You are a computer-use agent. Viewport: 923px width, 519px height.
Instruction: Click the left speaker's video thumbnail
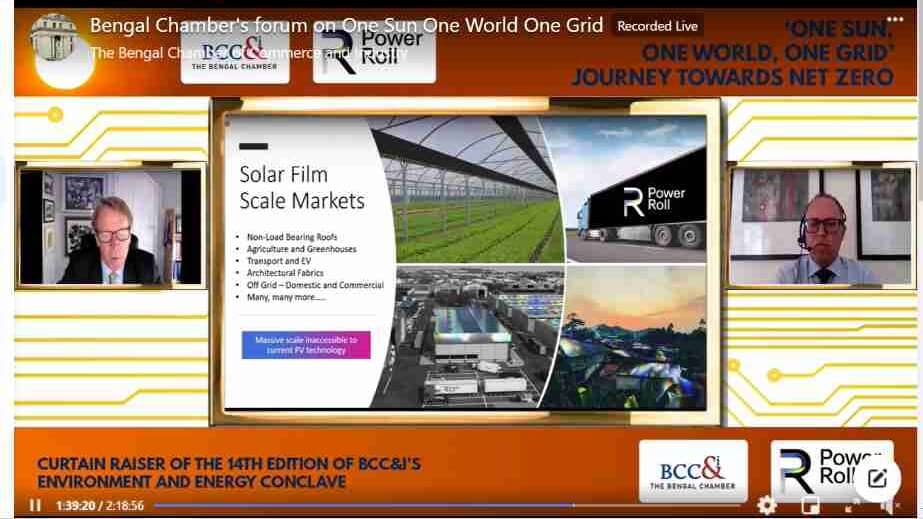click(111, 227)
